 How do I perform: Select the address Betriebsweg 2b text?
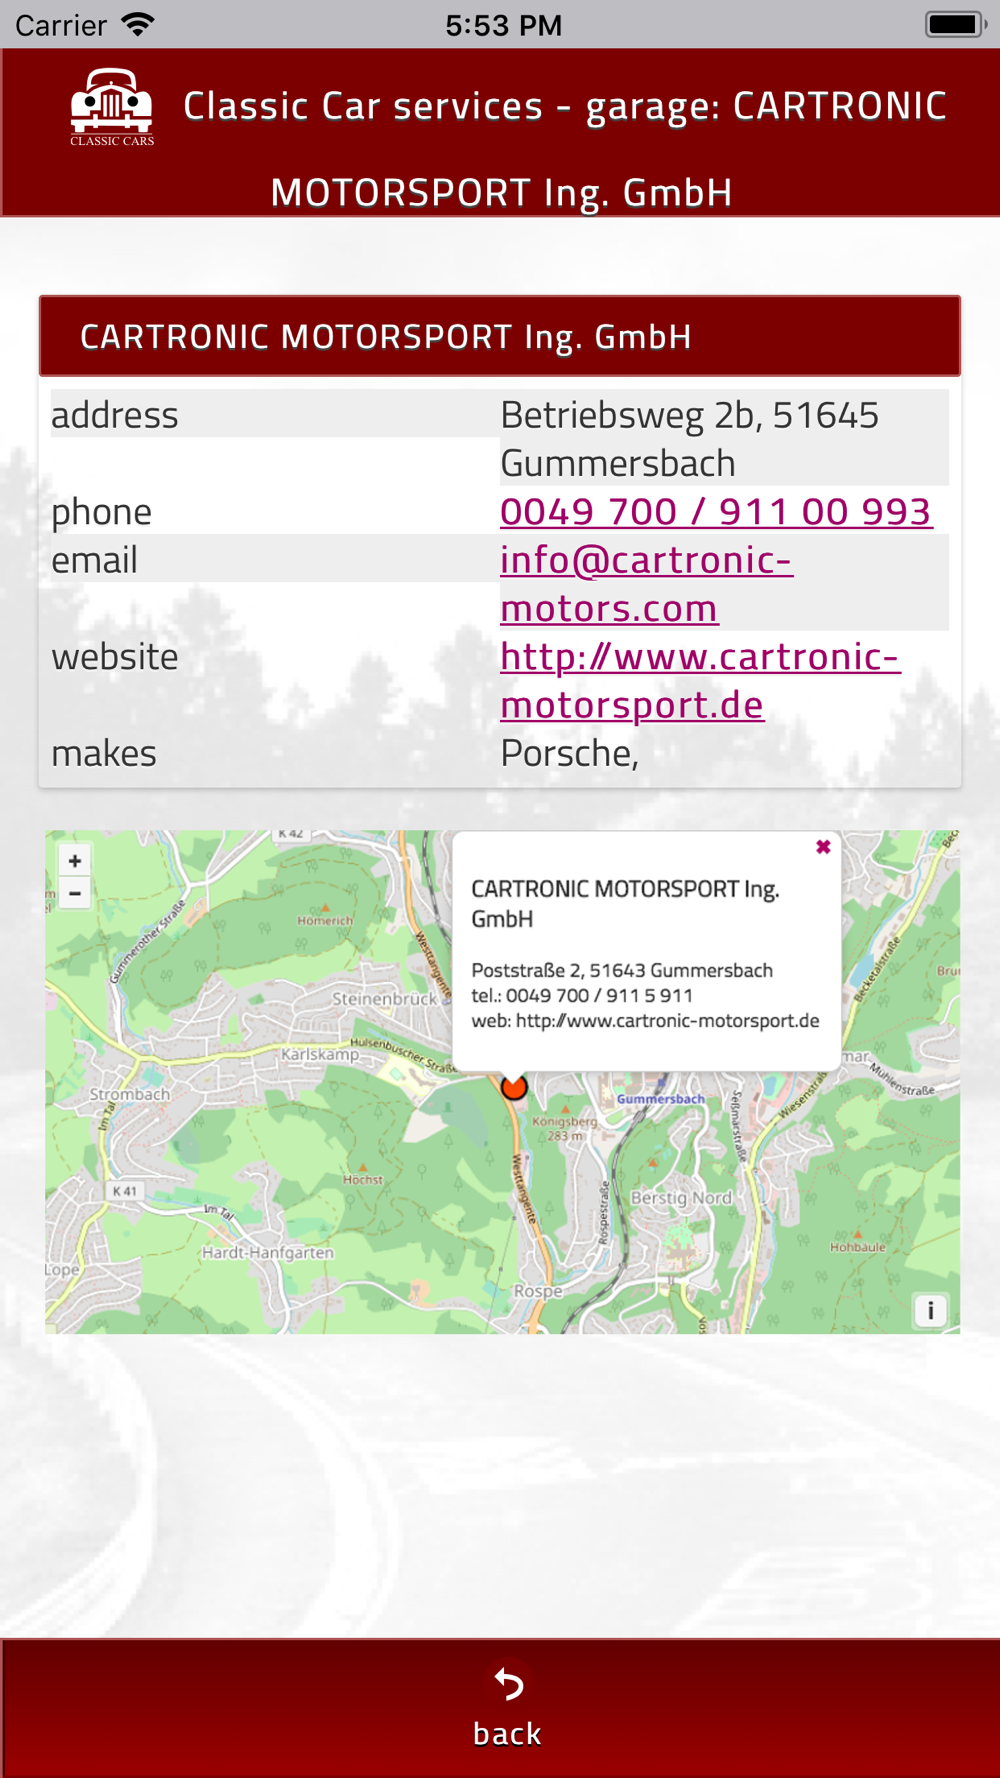(690, 439)
